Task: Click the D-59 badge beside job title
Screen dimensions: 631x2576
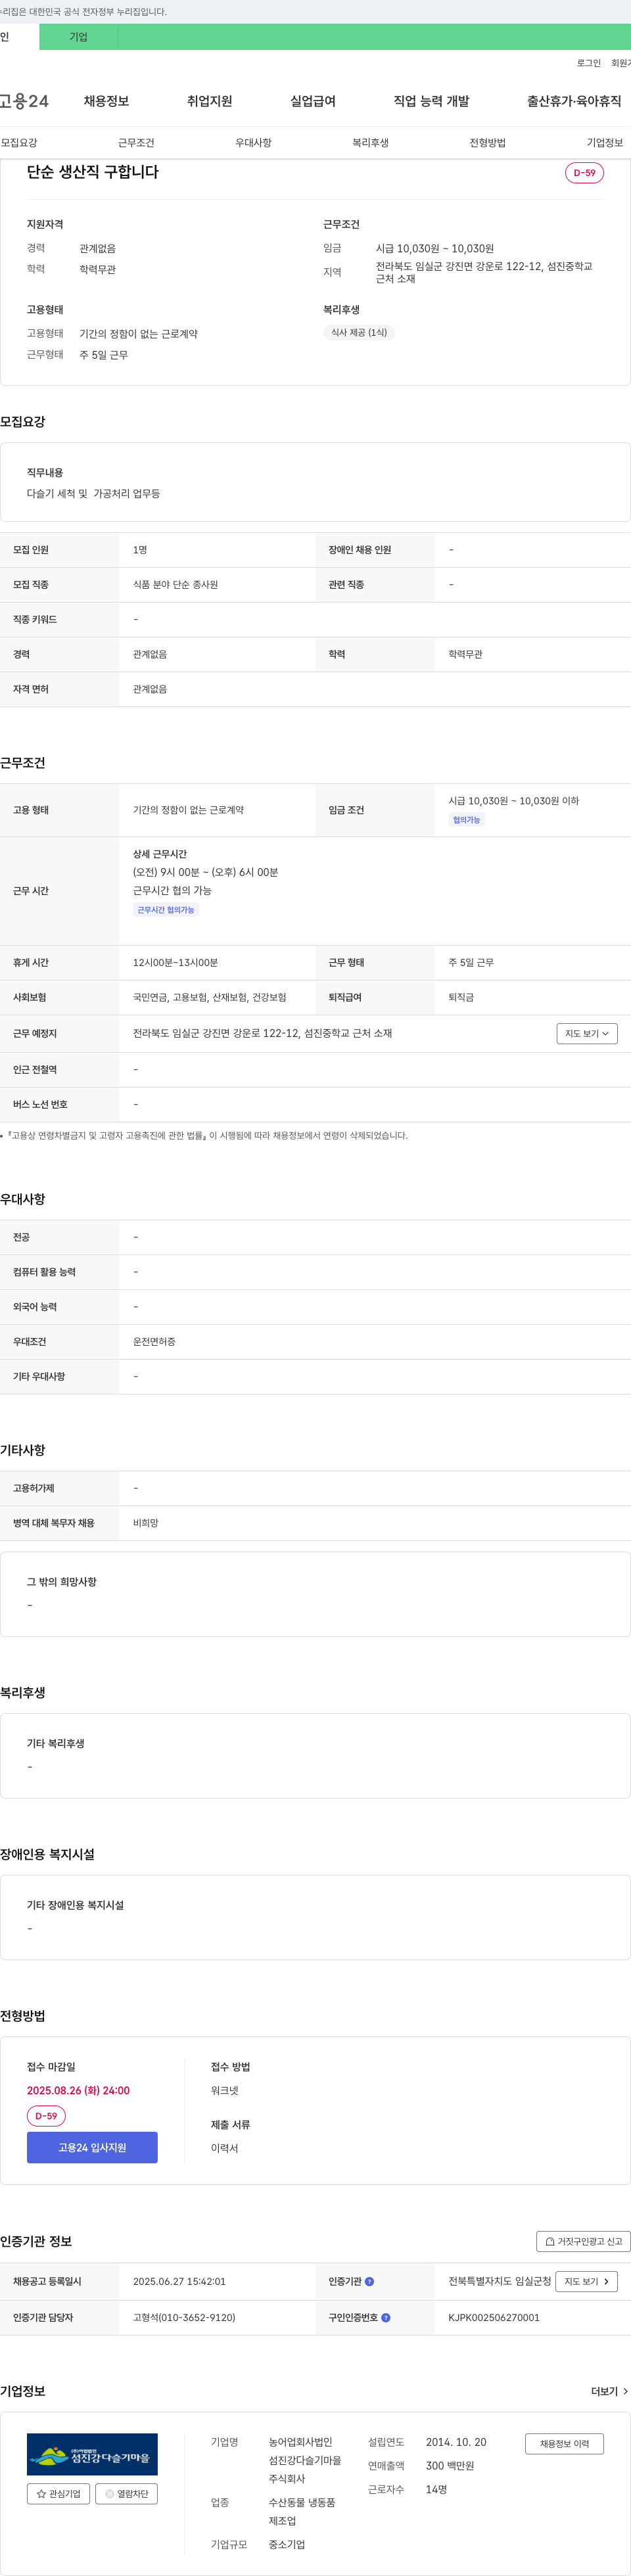Action: (x=584, y=173)
